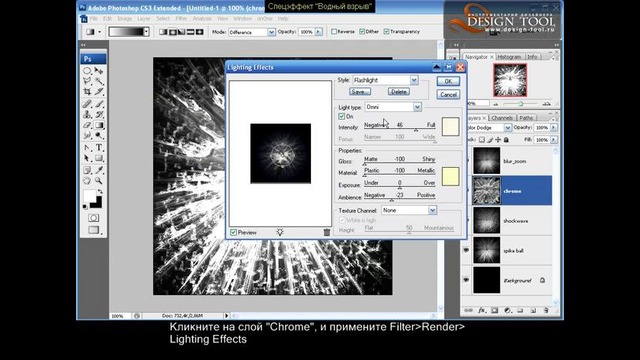Screen dimensions: 640x360
Task: Open the layer Opacity arrow
Action: tap(553, 128)
